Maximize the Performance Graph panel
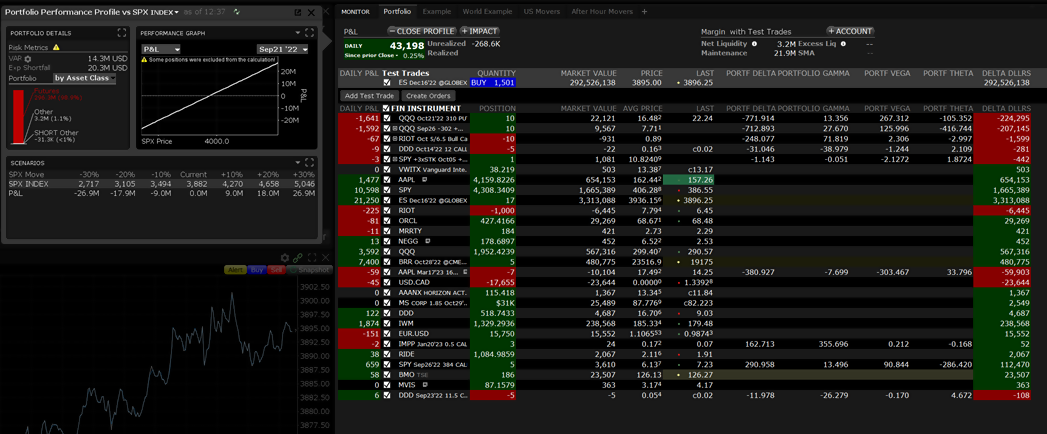 (310, 33)
